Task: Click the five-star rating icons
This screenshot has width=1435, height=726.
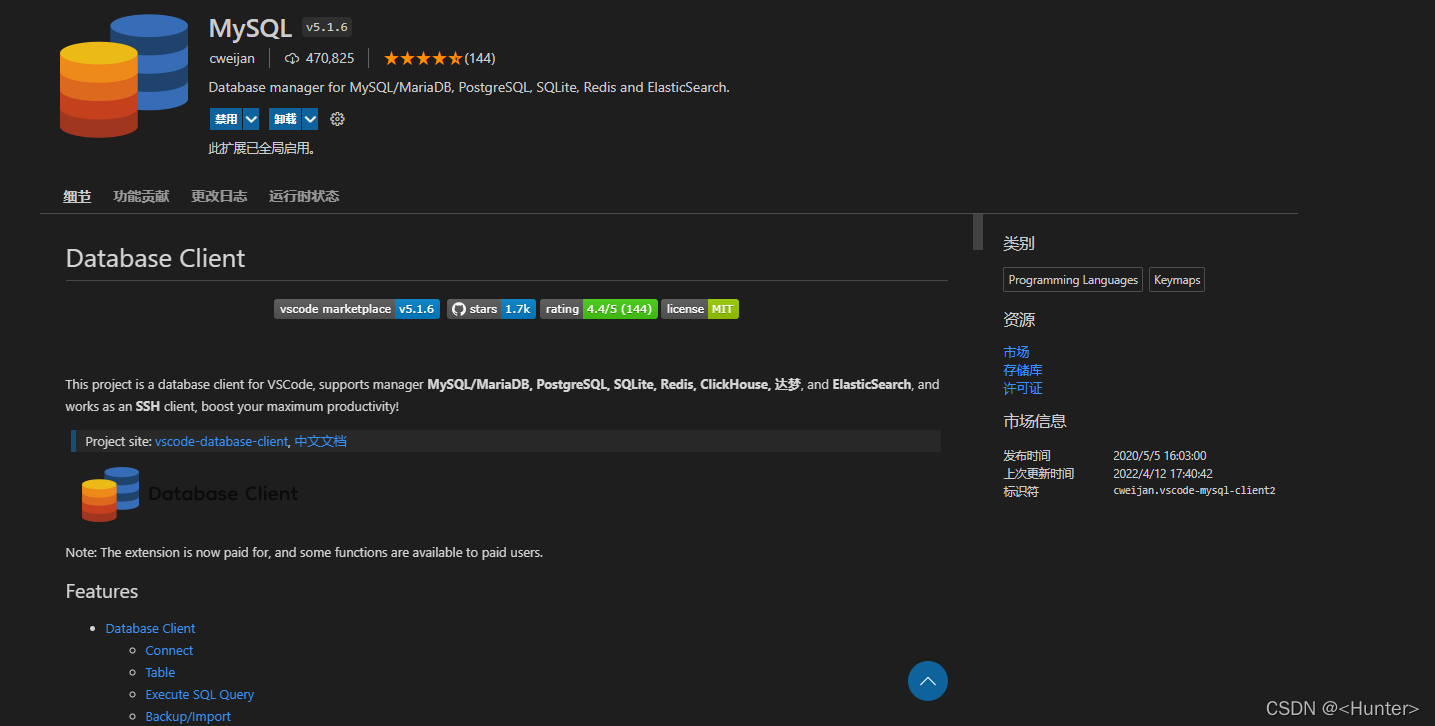Action: pos(423,59)
